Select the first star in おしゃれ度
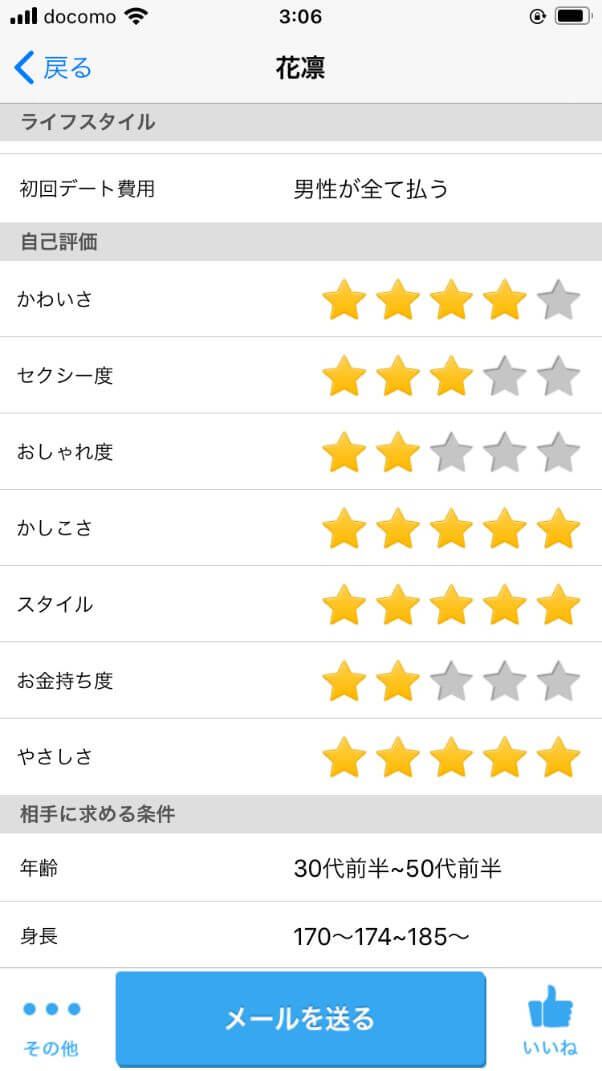Image resolution: width=602 pixels, height=1071 pixels. coord(345,452)
